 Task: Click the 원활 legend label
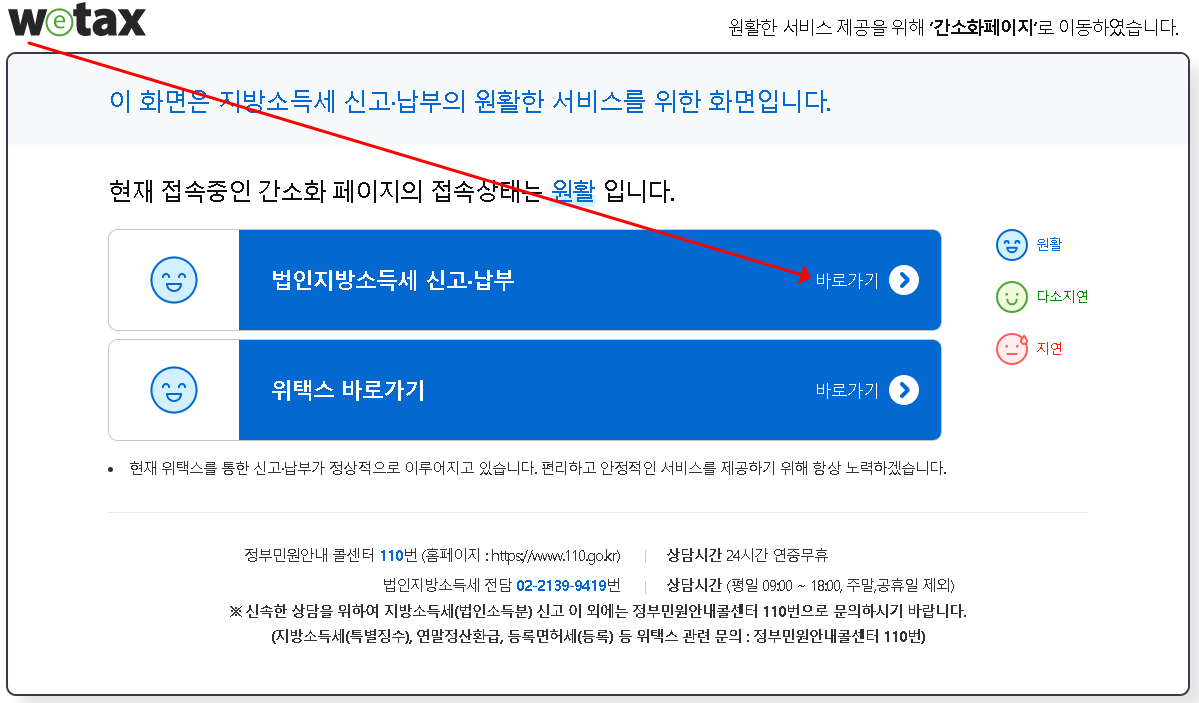click(x=1049, y=244)
